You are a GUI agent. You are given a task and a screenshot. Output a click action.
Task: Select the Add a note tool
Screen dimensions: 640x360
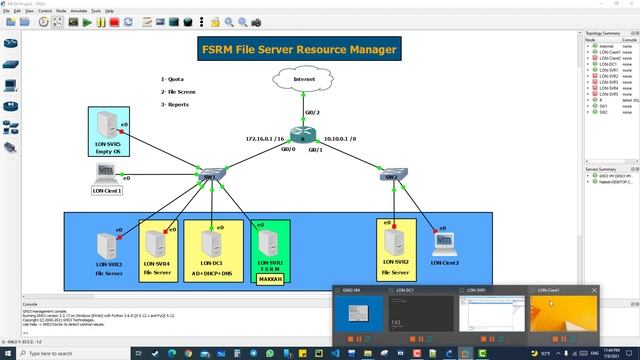pos(147,22)
